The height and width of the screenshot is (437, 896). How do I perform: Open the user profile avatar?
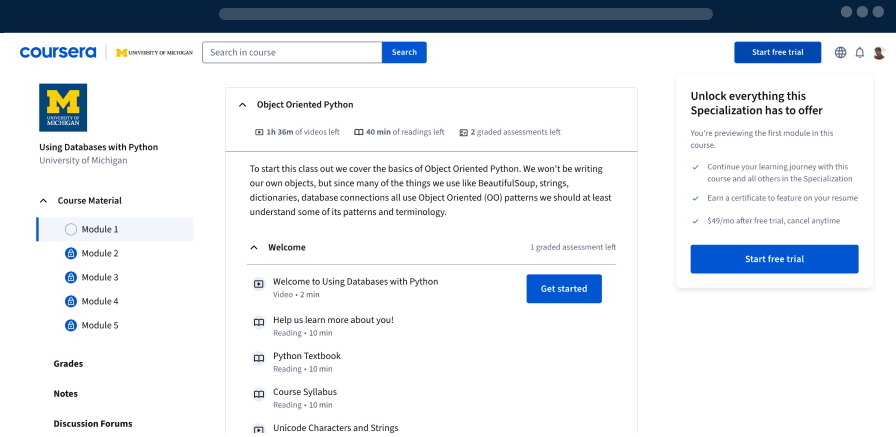tap(879, 53)
